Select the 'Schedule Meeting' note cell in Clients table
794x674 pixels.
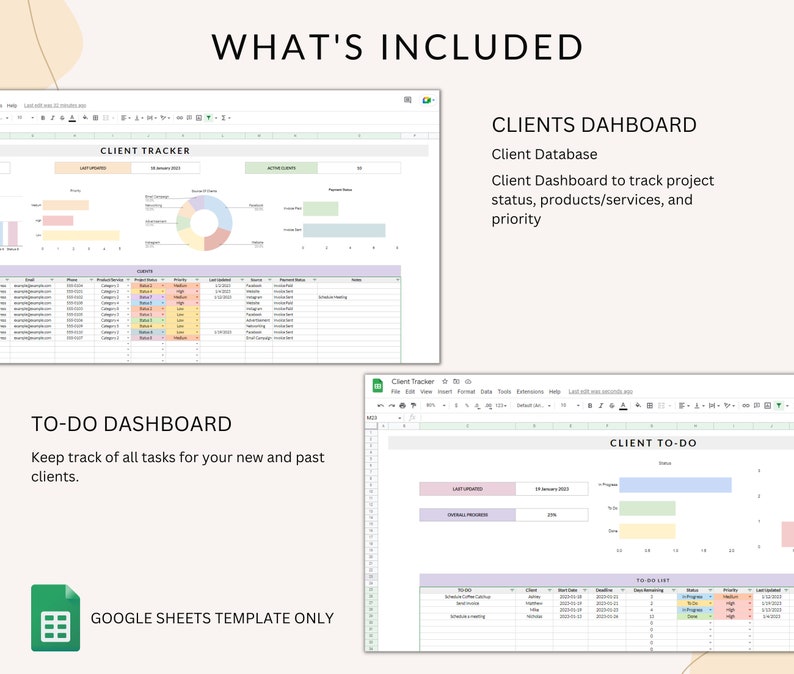point(359,297)
